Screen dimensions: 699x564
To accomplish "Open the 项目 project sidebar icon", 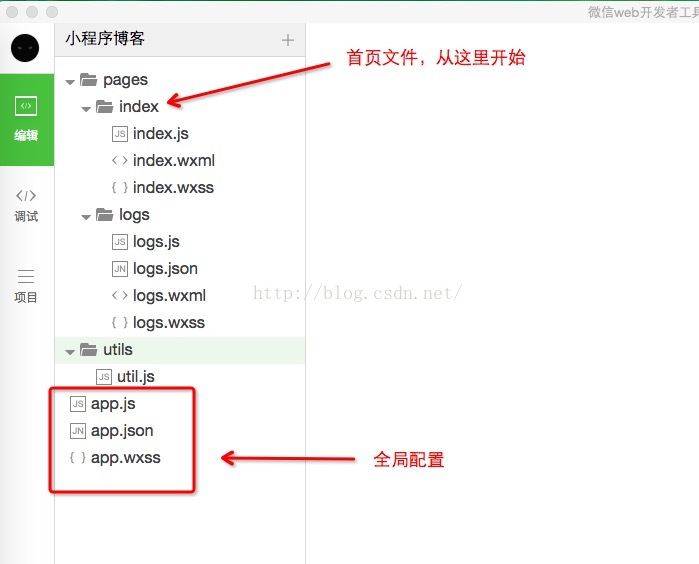I will 27,285.
